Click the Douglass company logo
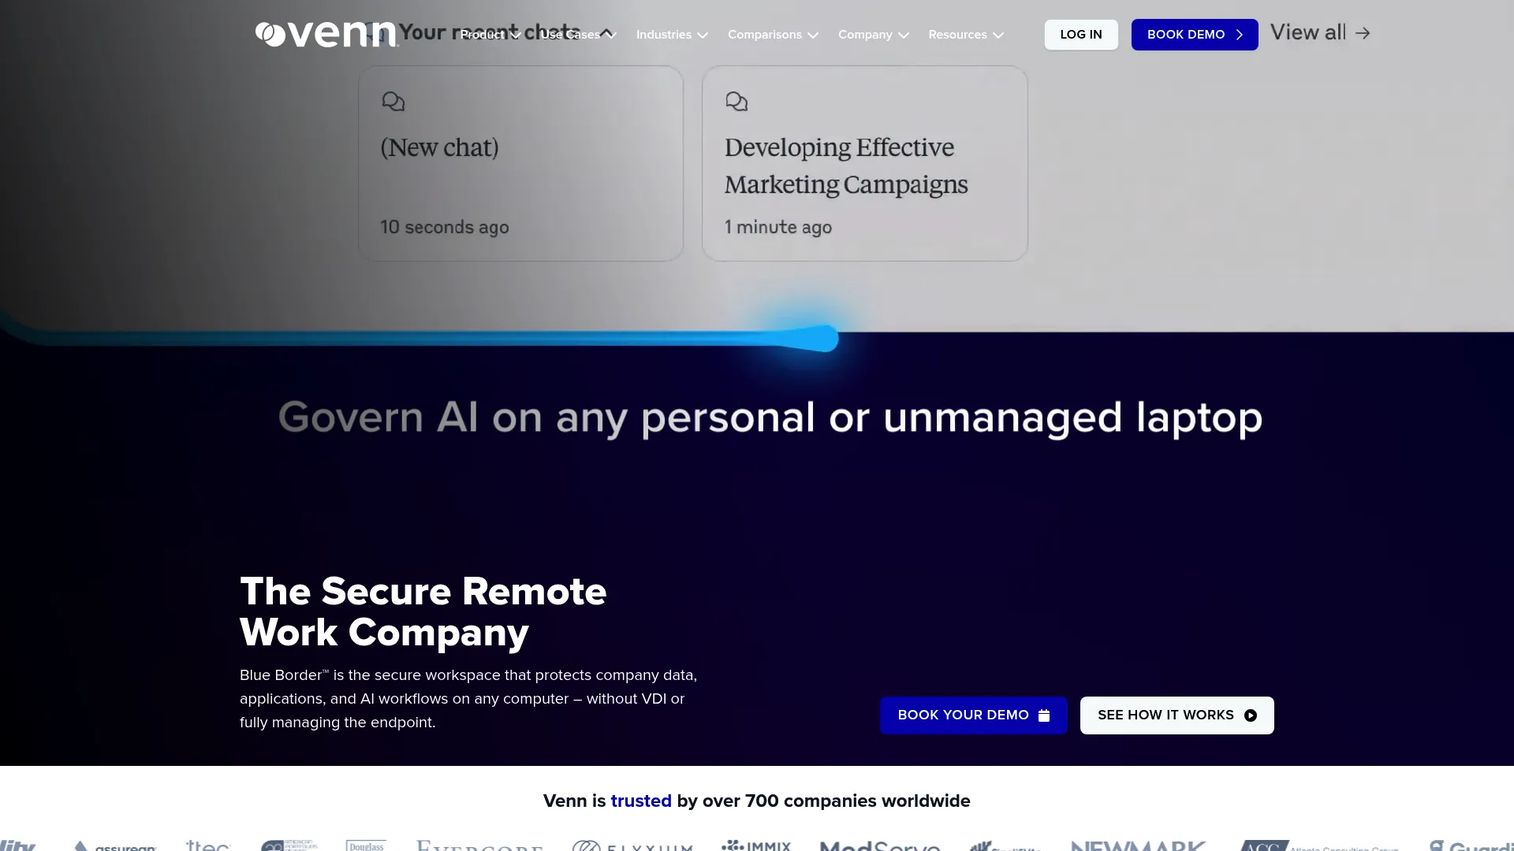Screen dimensions: 1514x851 coord(366,846)
